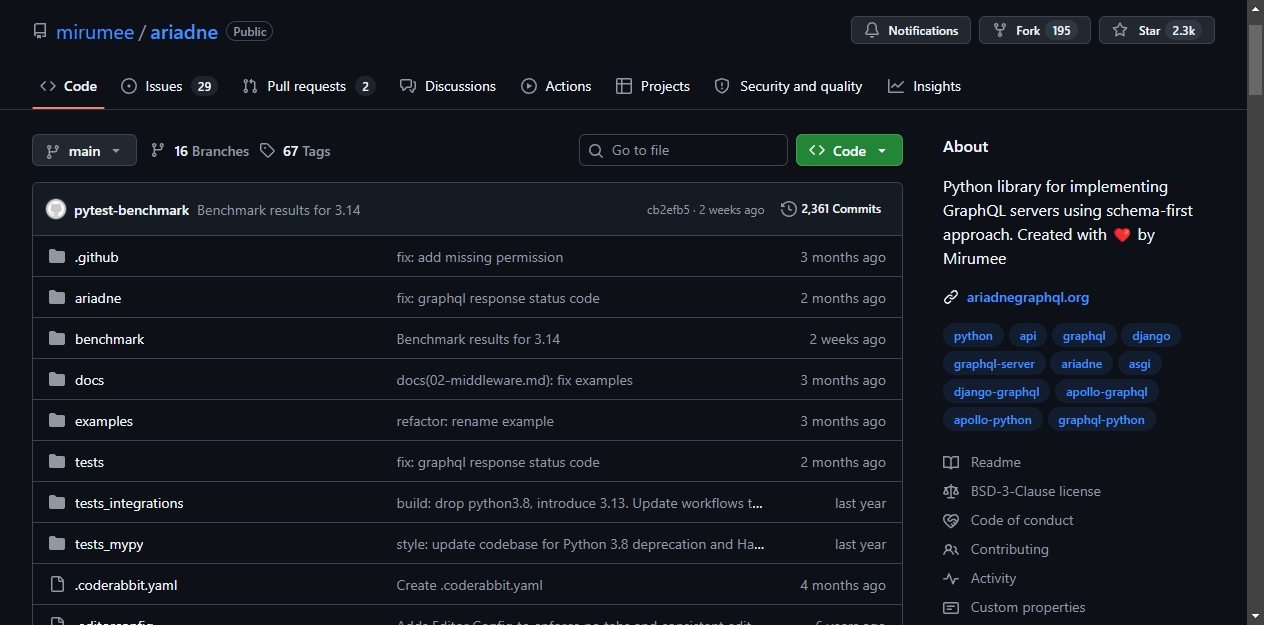Screen dimensions: 1264x625
Task: Fork the repository with Fork button
Action: (1034, 30)
